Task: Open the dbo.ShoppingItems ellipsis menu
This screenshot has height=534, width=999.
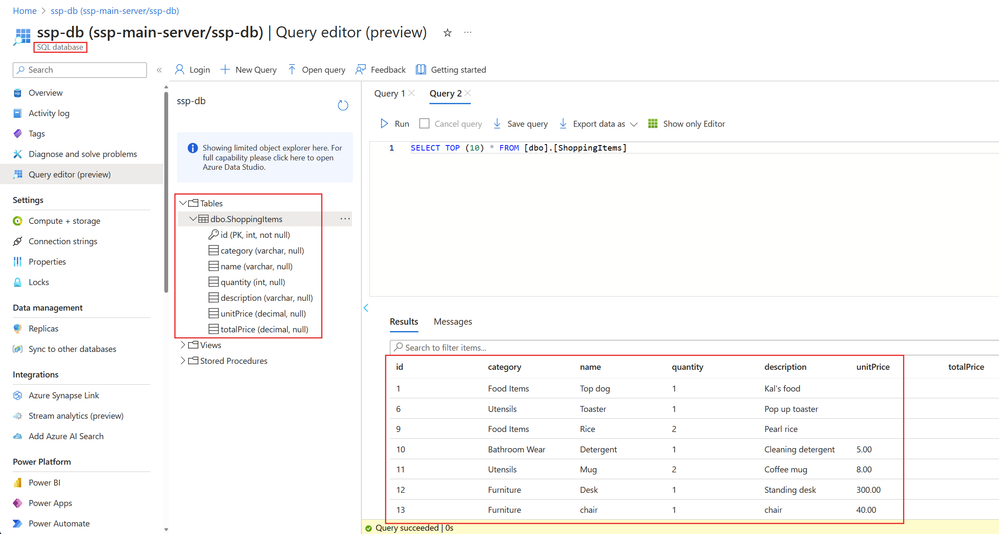Action: [345, 219]
